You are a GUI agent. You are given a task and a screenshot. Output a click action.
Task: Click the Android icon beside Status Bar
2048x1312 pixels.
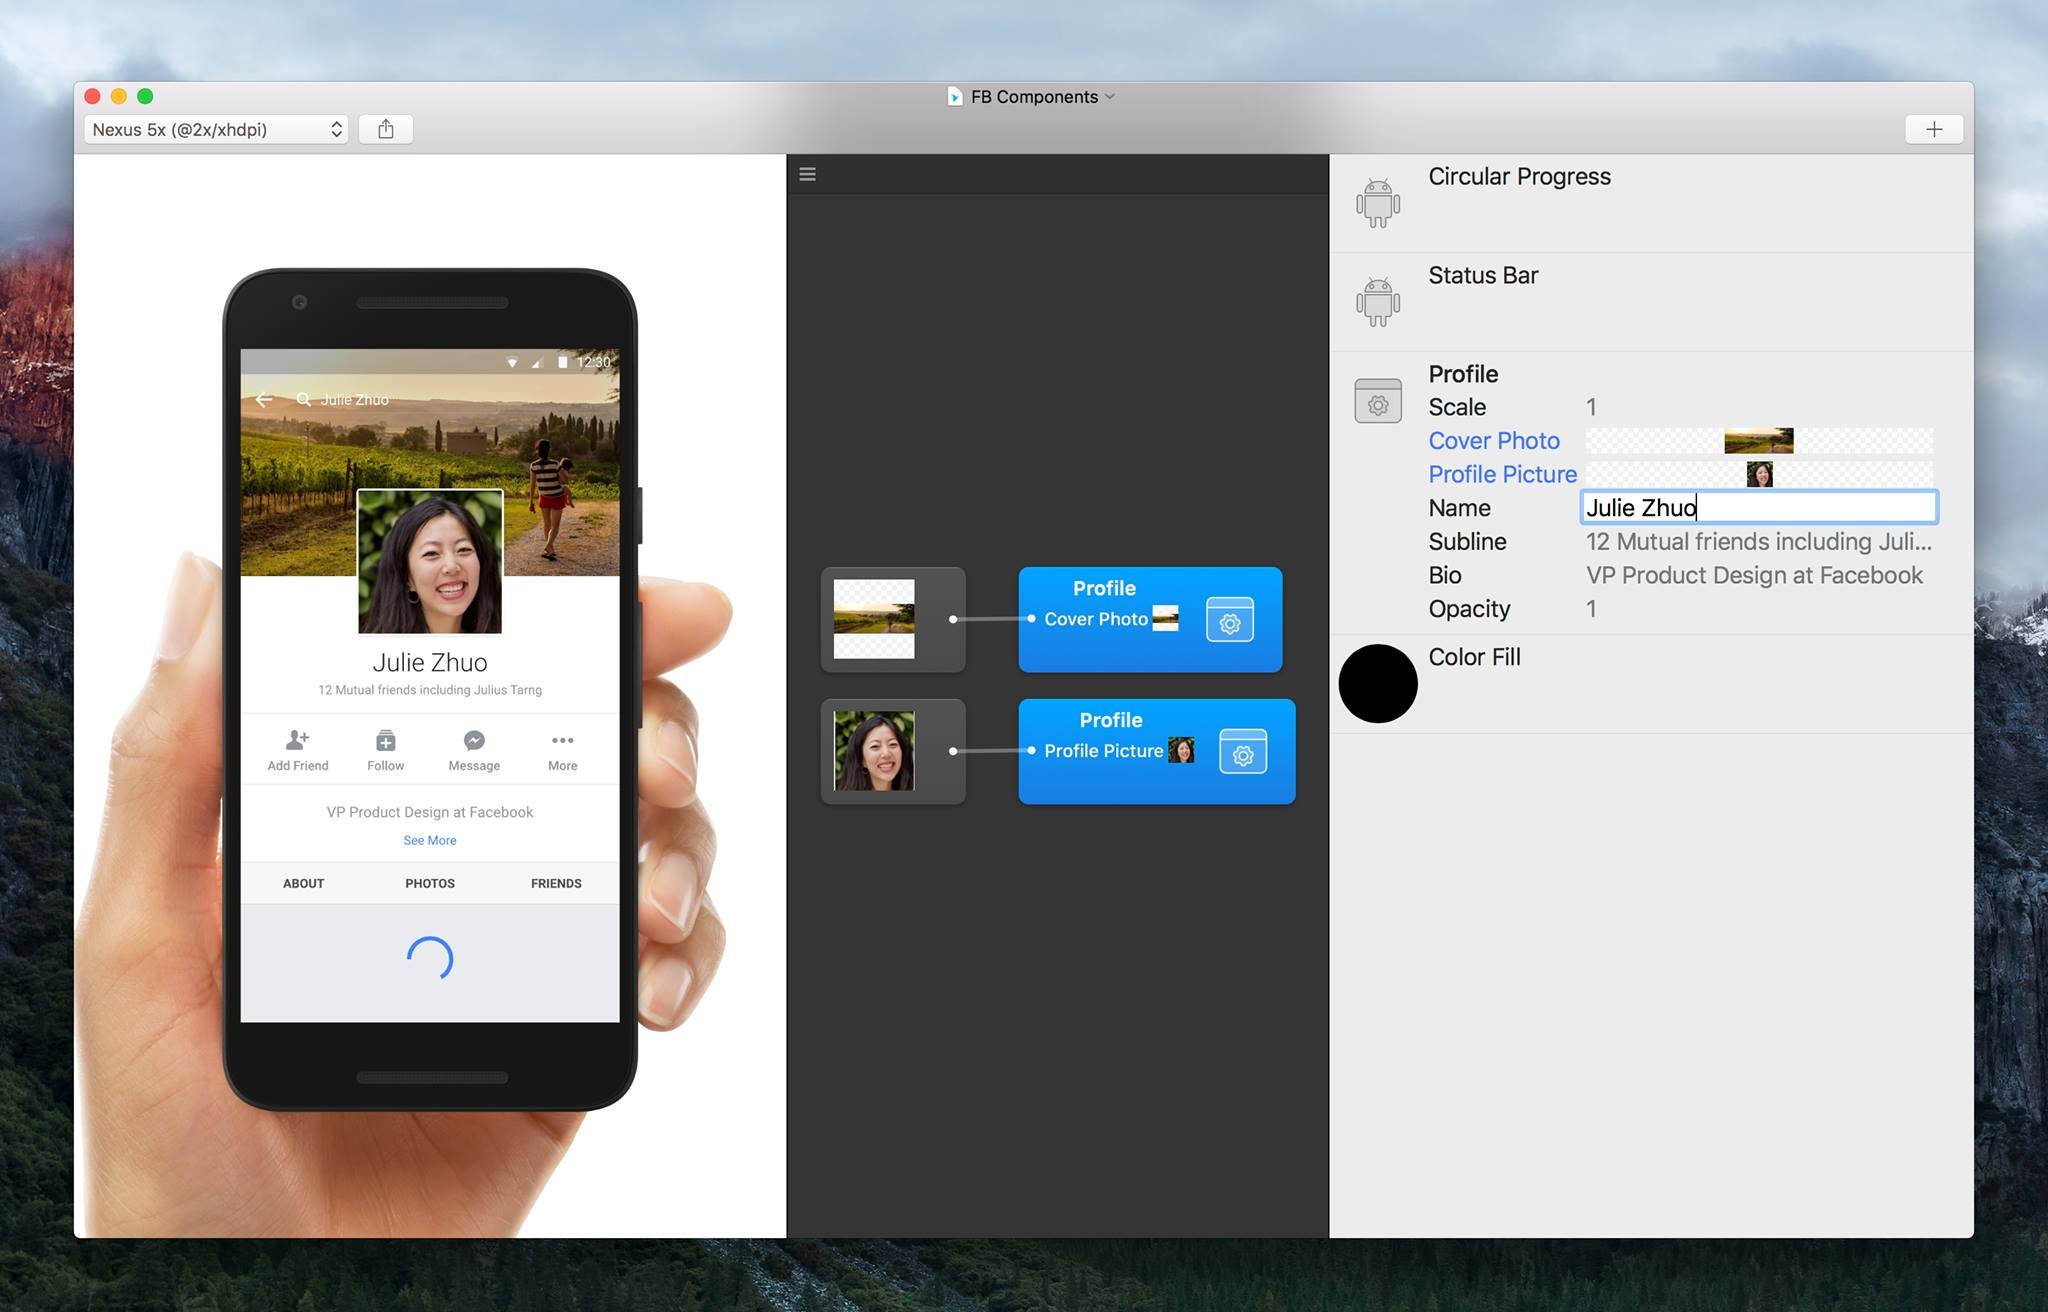[x=1378, y=301]
